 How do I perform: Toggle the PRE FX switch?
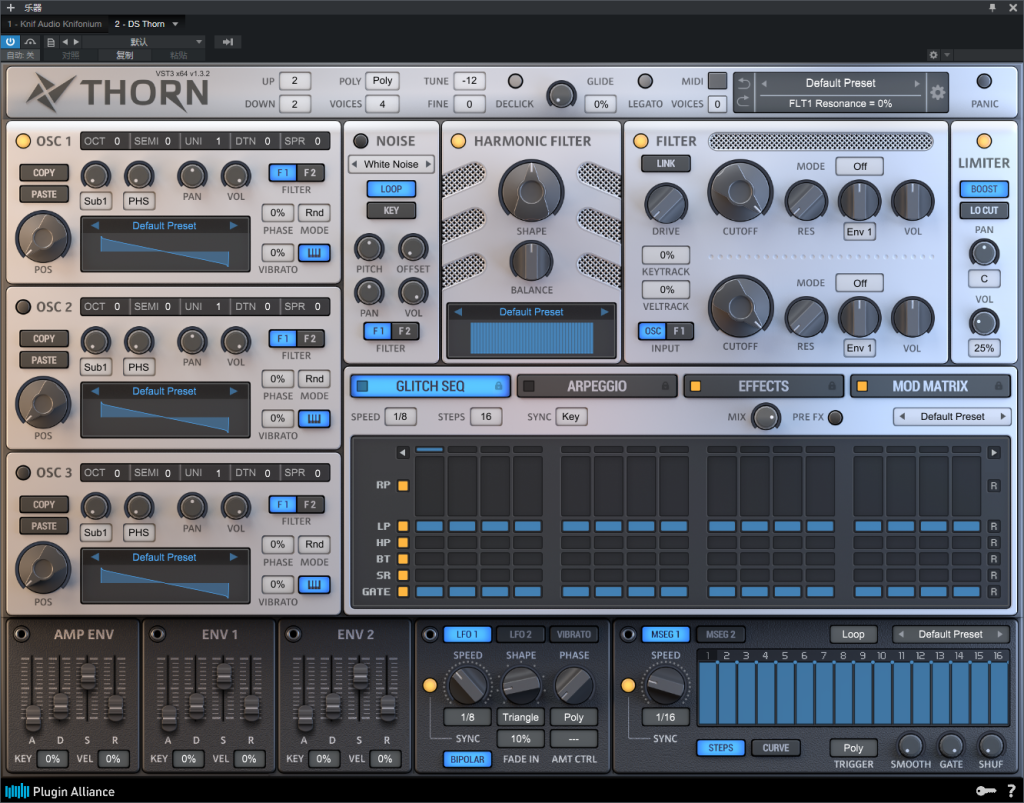tap(835, 417)
